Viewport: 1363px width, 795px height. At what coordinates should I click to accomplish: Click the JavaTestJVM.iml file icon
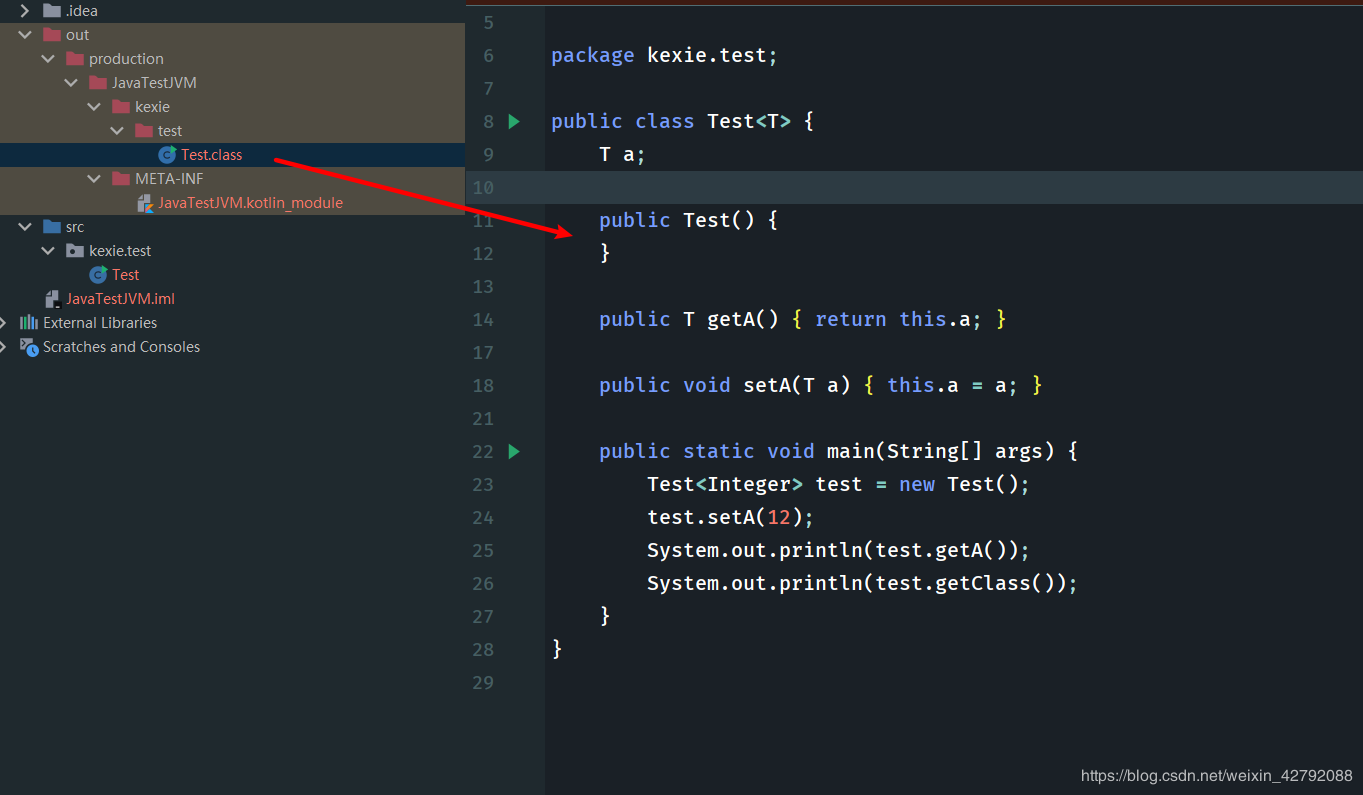[53, 299]
